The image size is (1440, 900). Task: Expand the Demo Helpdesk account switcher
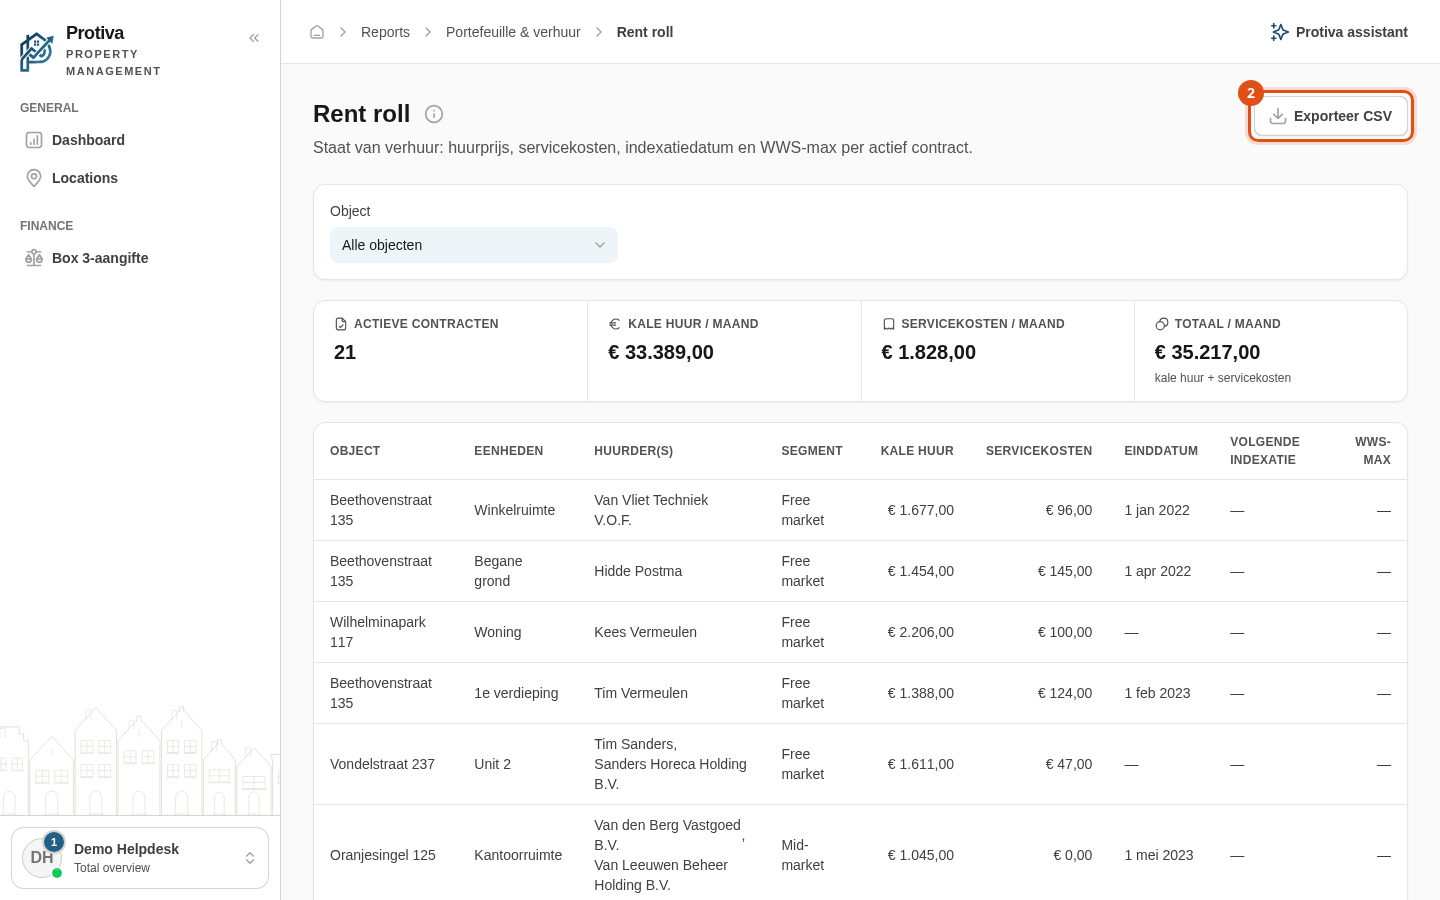140,858
